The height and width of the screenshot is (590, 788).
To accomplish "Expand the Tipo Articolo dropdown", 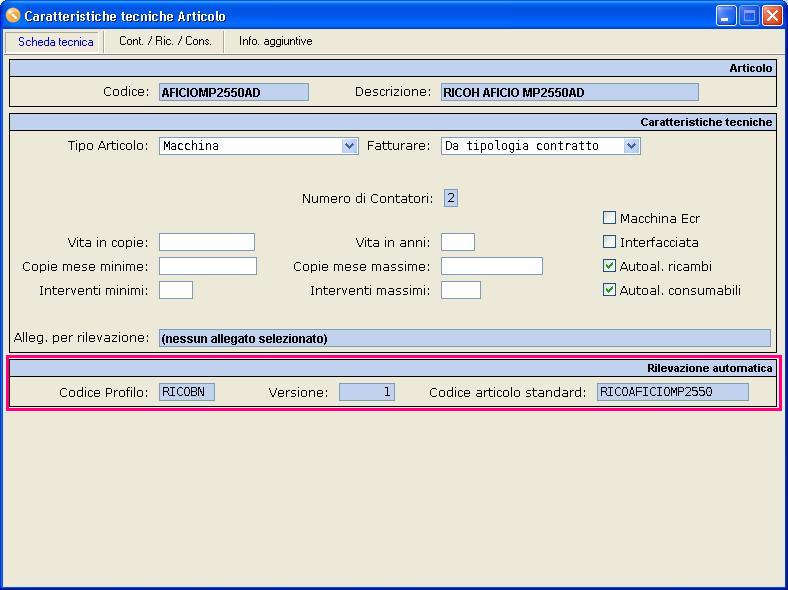I will click(349, 146).
